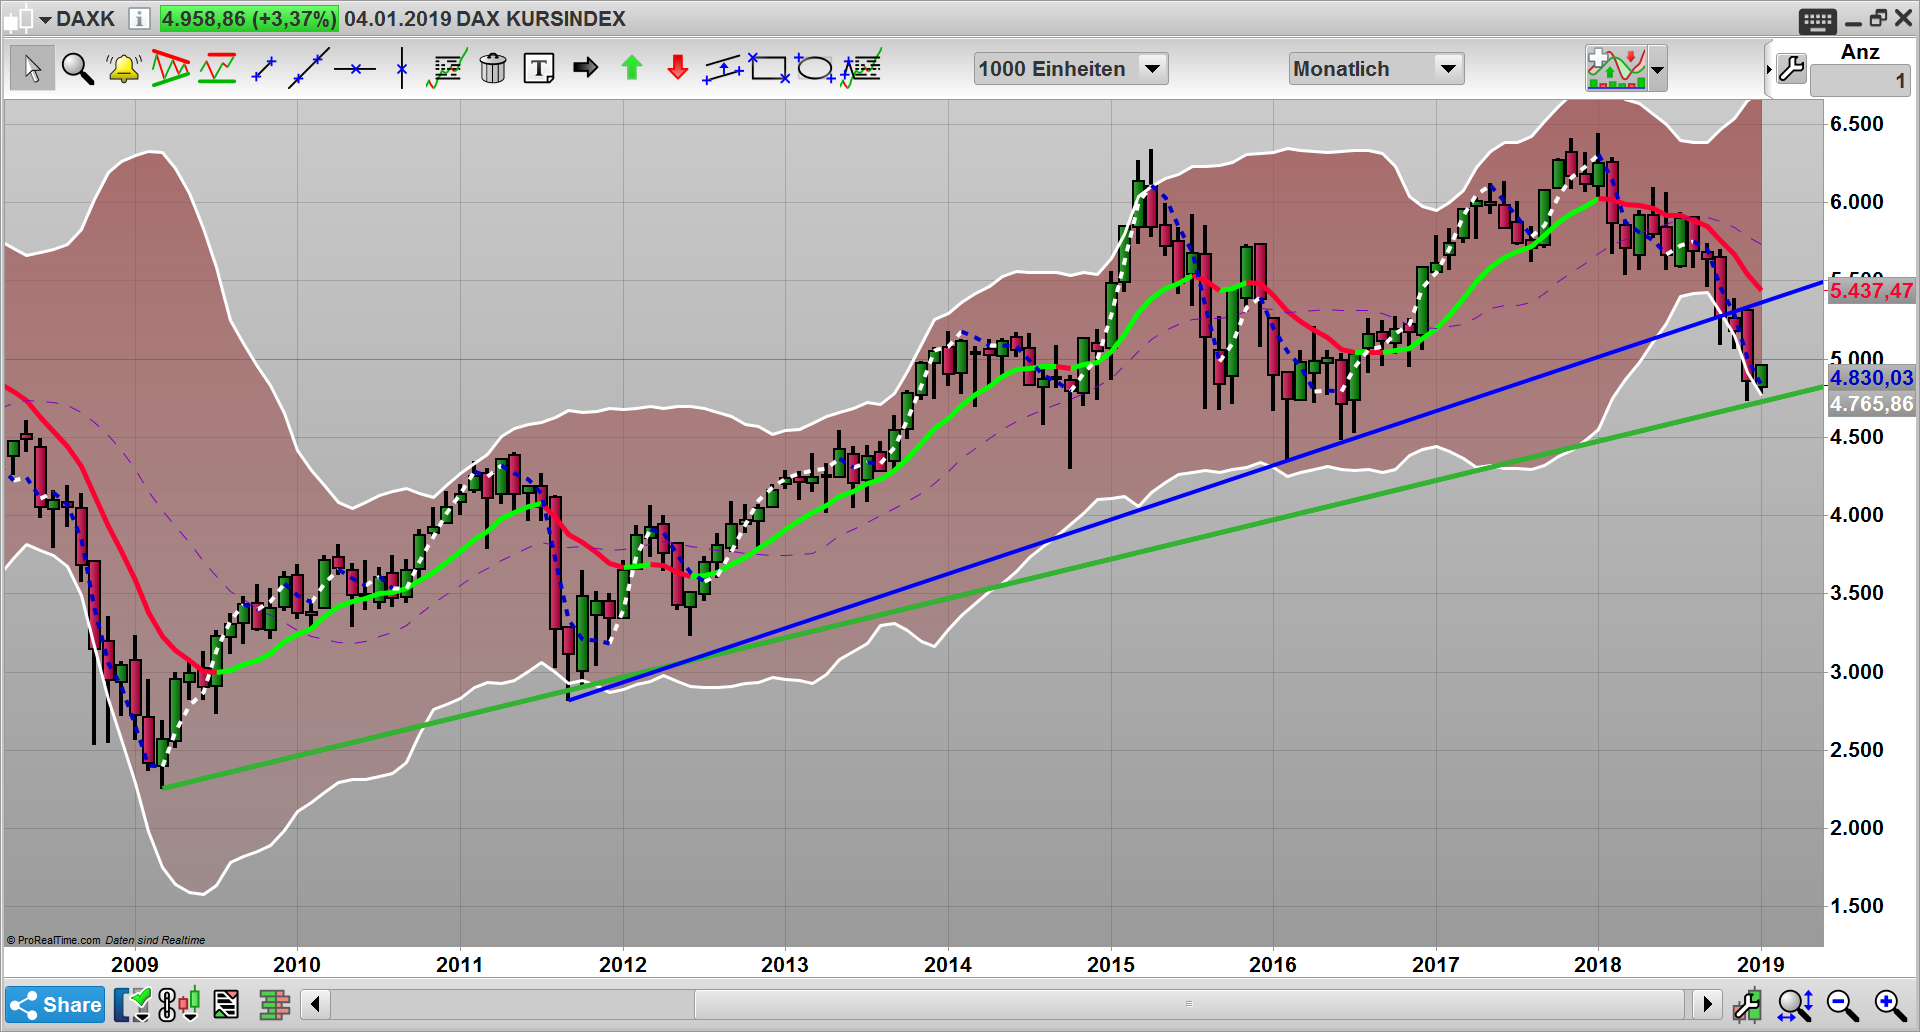Place a black arrow marker

pyautogui.click(x=585, y=68)
